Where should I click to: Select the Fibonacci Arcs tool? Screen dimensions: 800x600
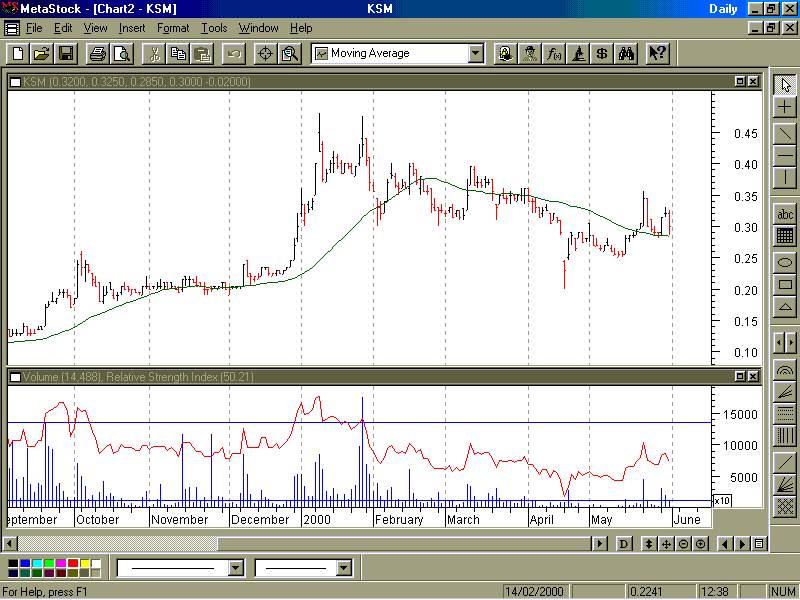click(x=785, y=370)
